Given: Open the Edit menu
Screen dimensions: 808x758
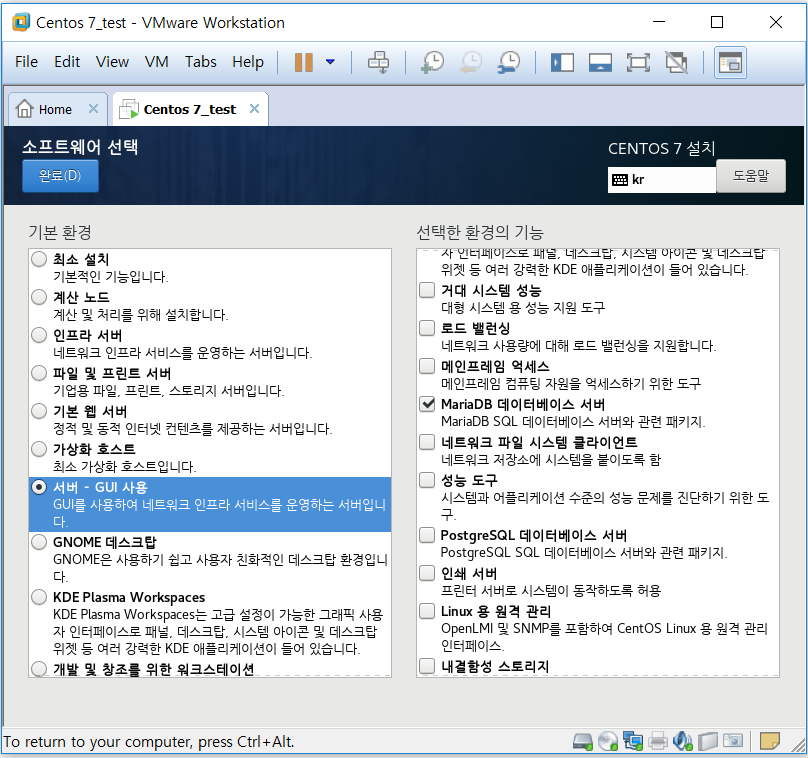Looking at the screenshot, I should (x=67, y=62).
